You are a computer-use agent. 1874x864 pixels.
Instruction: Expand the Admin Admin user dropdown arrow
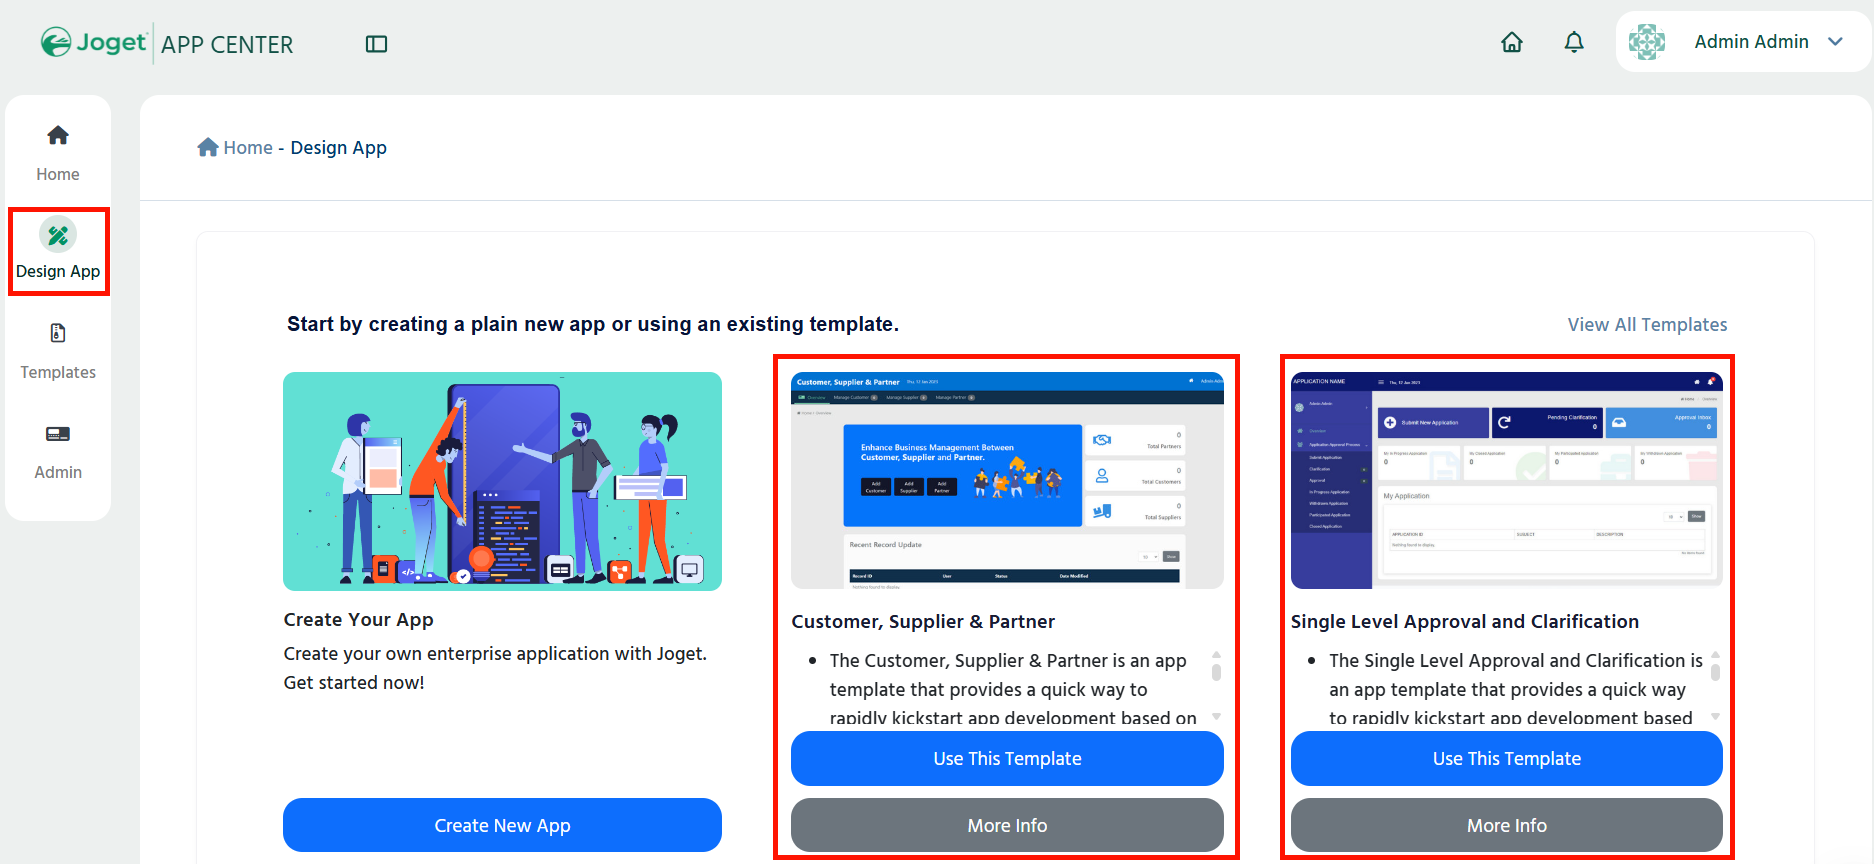[1835, 42]
